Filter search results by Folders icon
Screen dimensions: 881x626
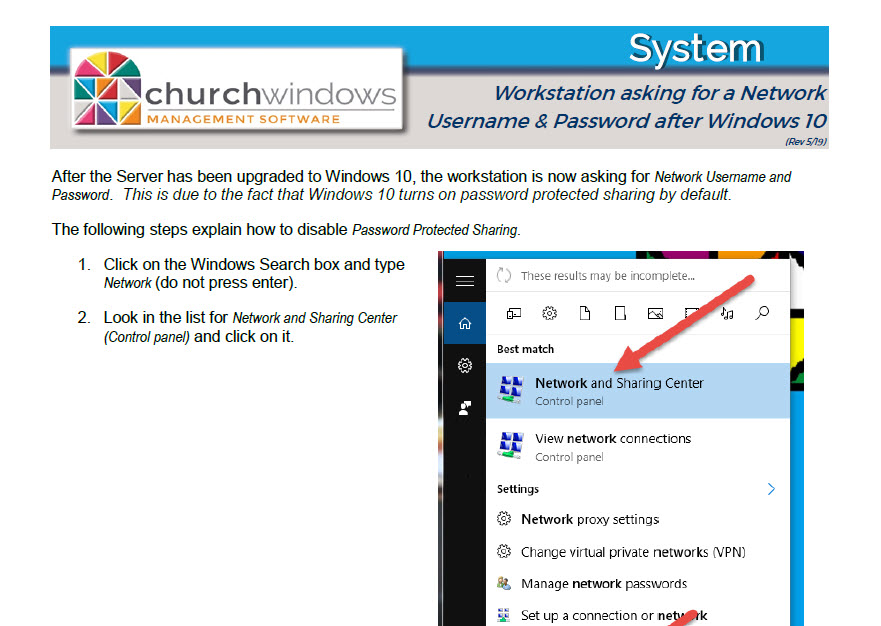(620, 314)
